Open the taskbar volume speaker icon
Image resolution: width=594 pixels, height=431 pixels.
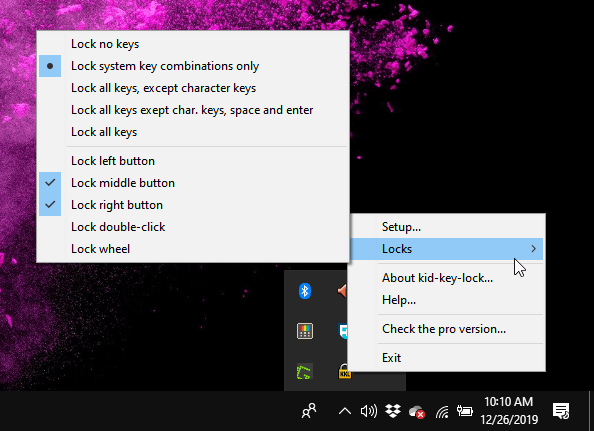369,411
